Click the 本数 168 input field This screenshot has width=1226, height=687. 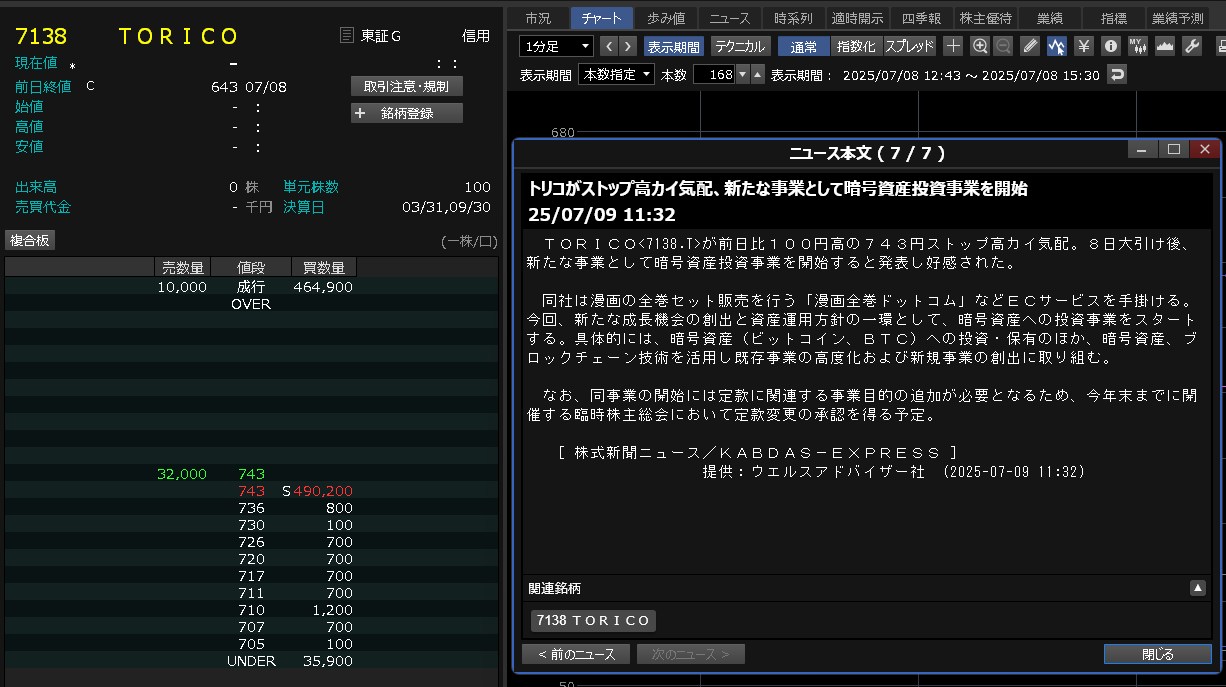click(714, 75)
